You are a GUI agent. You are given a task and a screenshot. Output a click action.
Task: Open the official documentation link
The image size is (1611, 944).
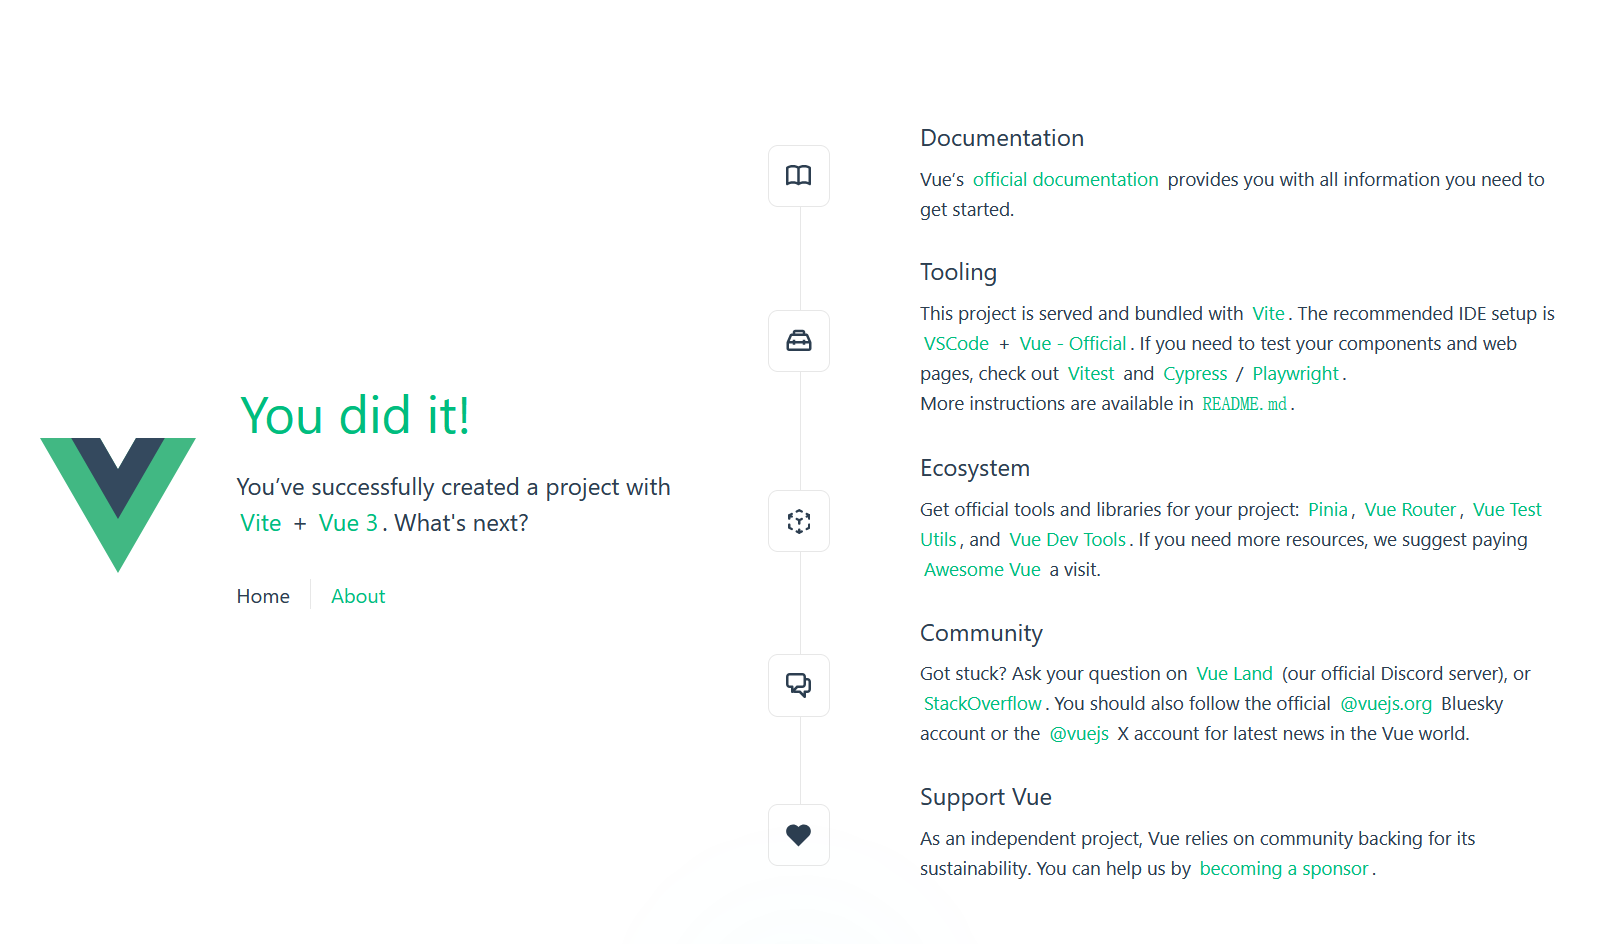[x=1065, y=180]
